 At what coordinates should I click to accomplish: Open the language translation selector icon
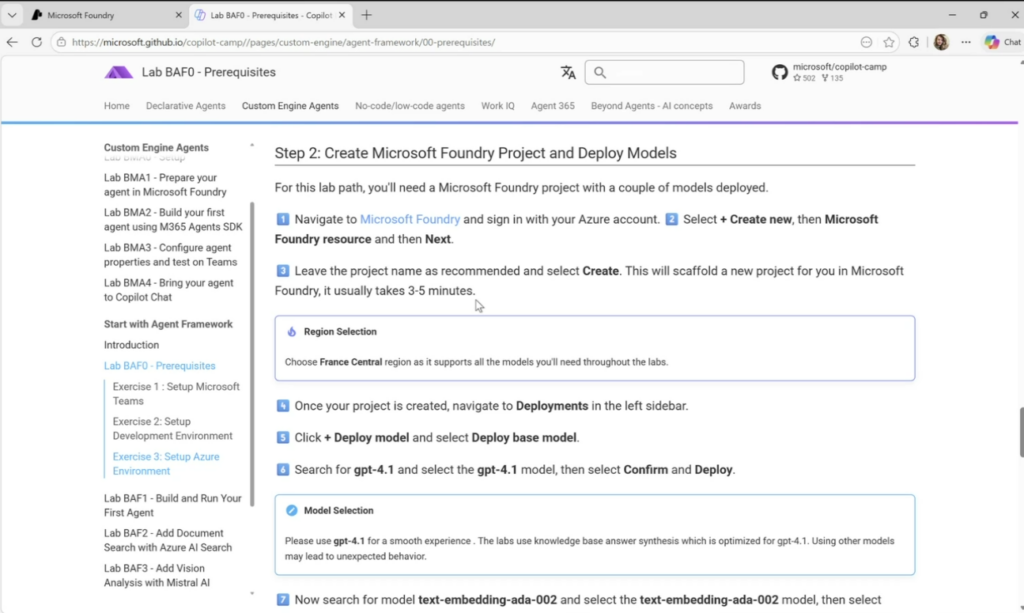coord(568,72)
